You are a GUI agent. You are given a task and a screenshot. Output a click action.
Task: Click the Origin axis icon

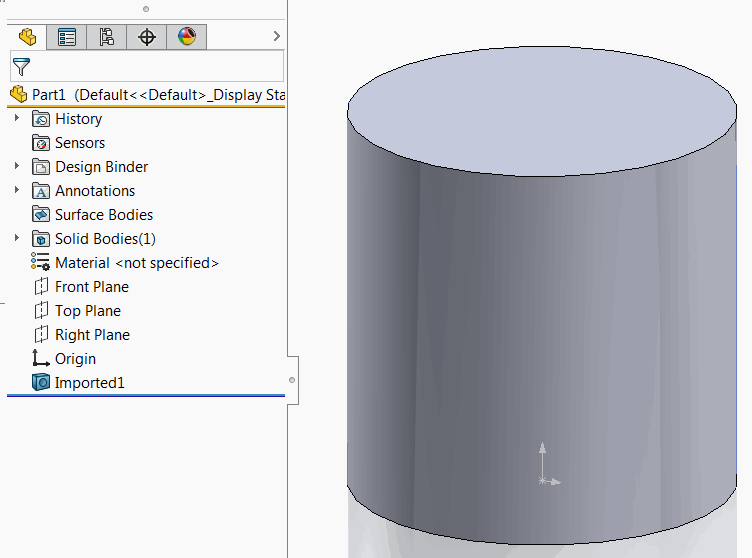click(x=40, y=358)
